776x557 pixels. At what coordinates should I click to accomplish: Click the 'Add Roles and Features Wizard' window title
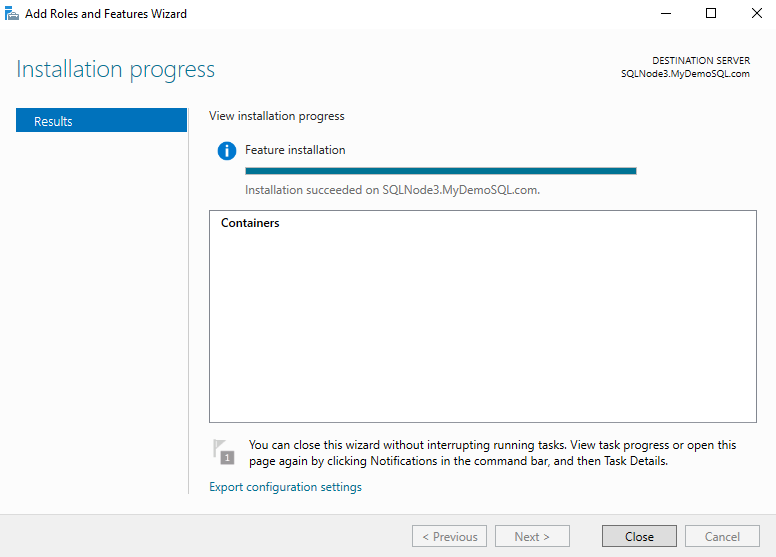pyautogui.click(x=106, y=14)
